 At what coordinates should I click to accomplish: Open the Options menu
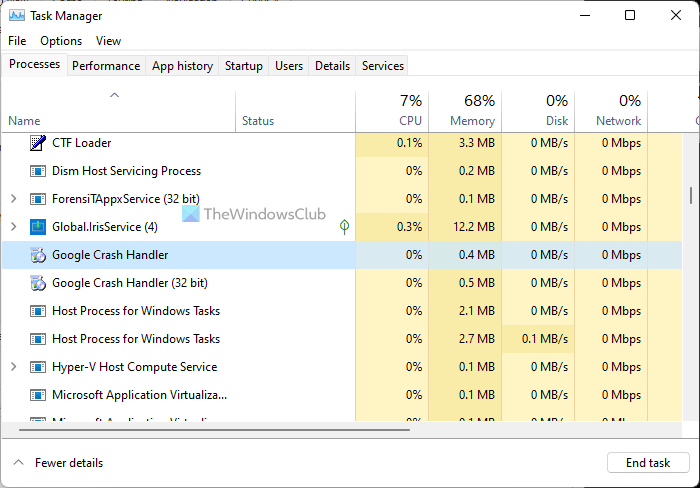(x=61, y=41)
